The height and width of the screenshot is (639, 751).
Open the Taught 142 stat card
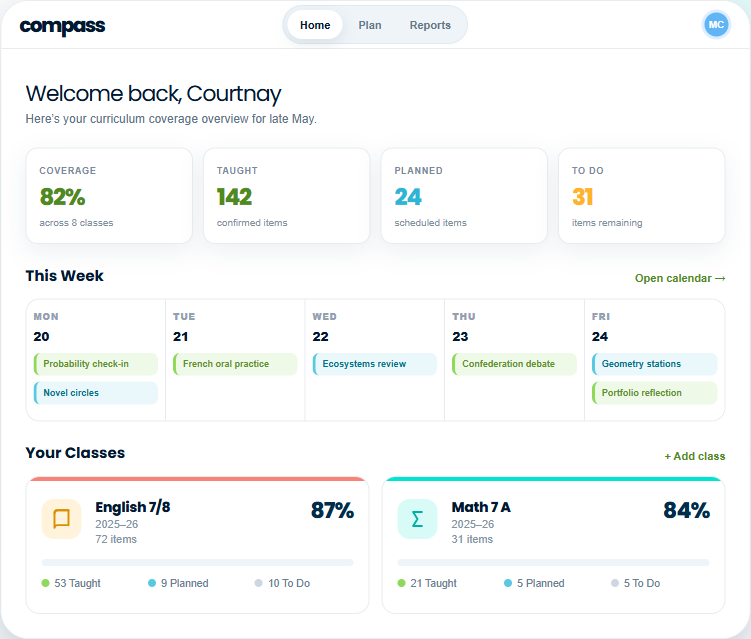tap(286, 195)
